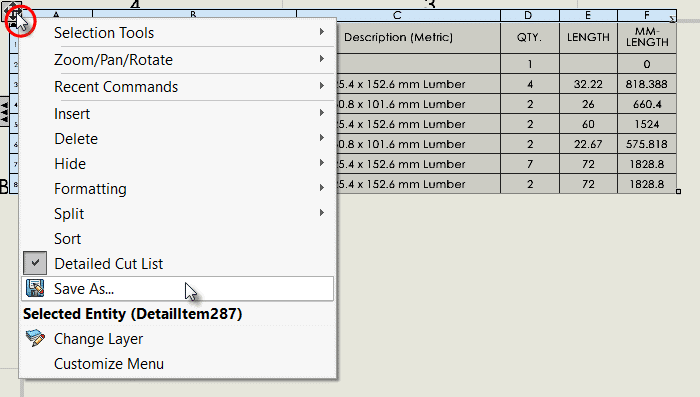Expand the Selection Tools submenu arrow
Viewport: 700px width, 397px height.
[321, 32]
